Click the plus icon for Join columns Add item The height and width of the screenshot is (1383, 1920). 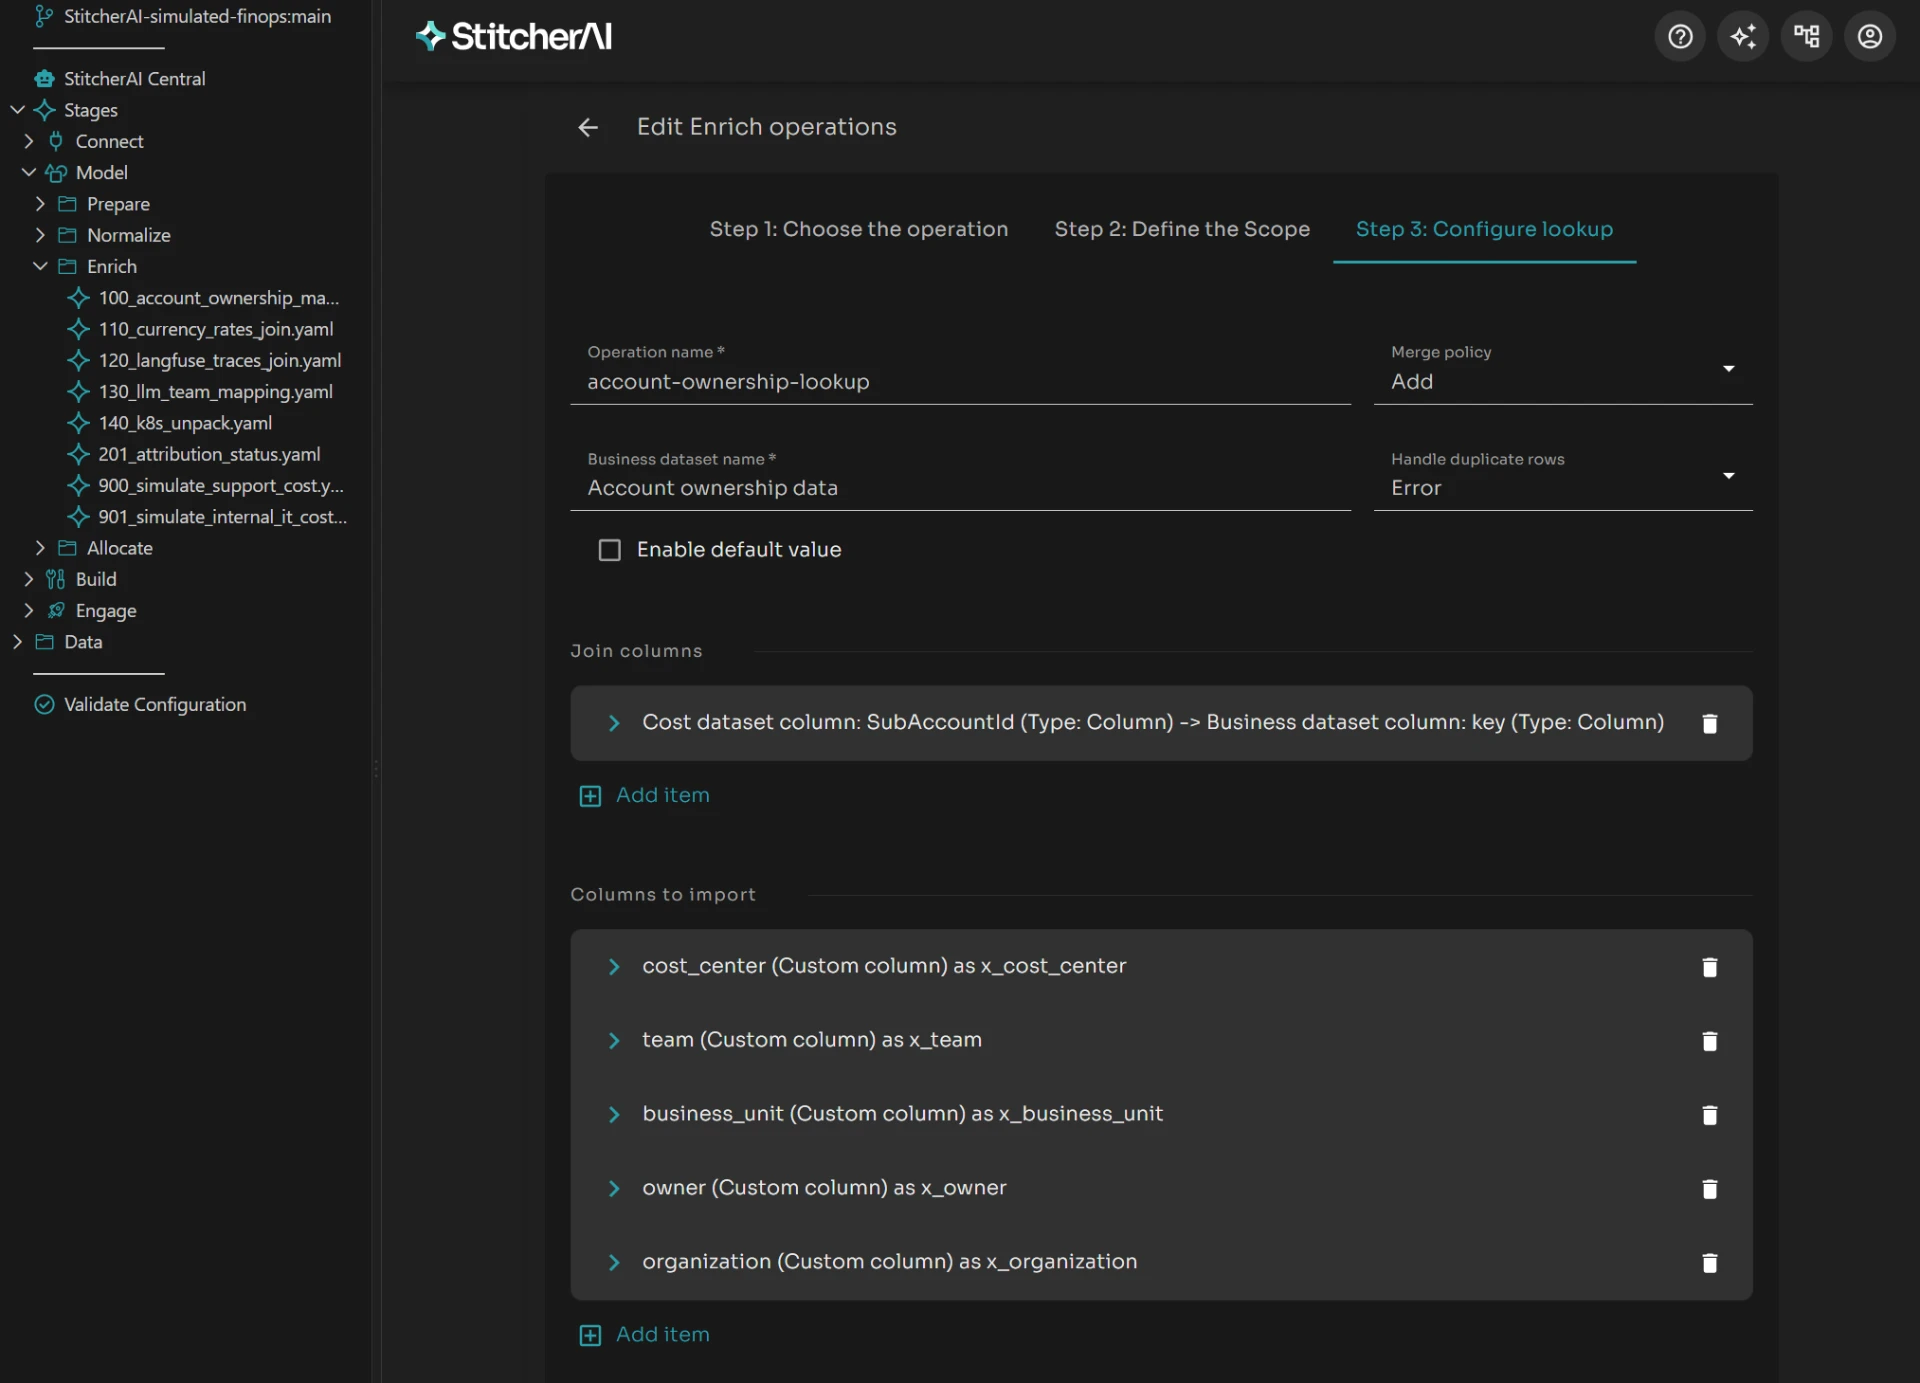point(590,796)
